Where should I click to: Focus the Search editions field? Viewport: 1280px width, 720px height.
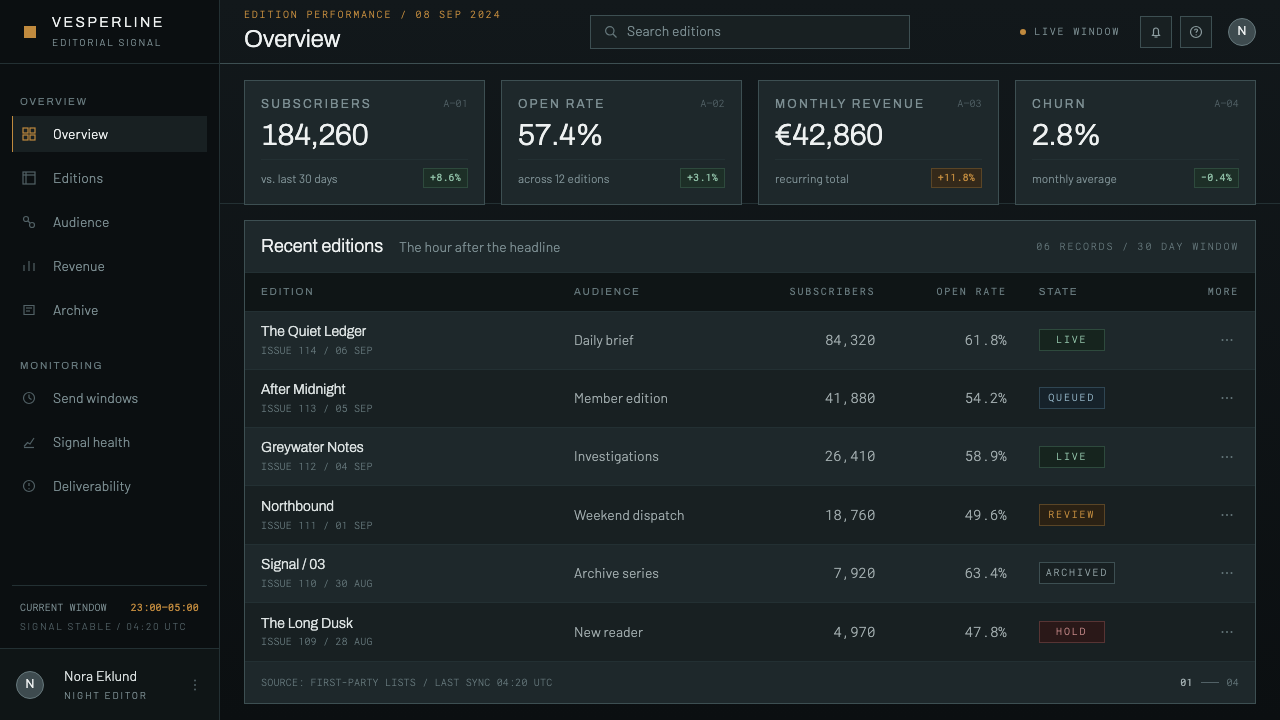(x=750, y=32)
